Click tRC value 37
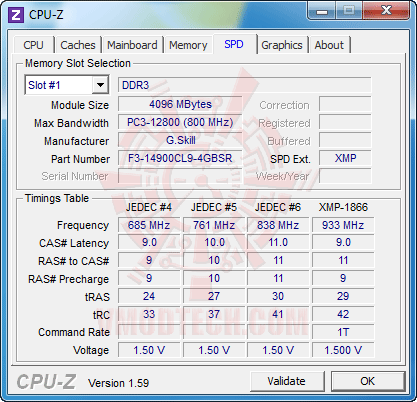The width and height of the screenshot is (417, 402). (214, 314)
